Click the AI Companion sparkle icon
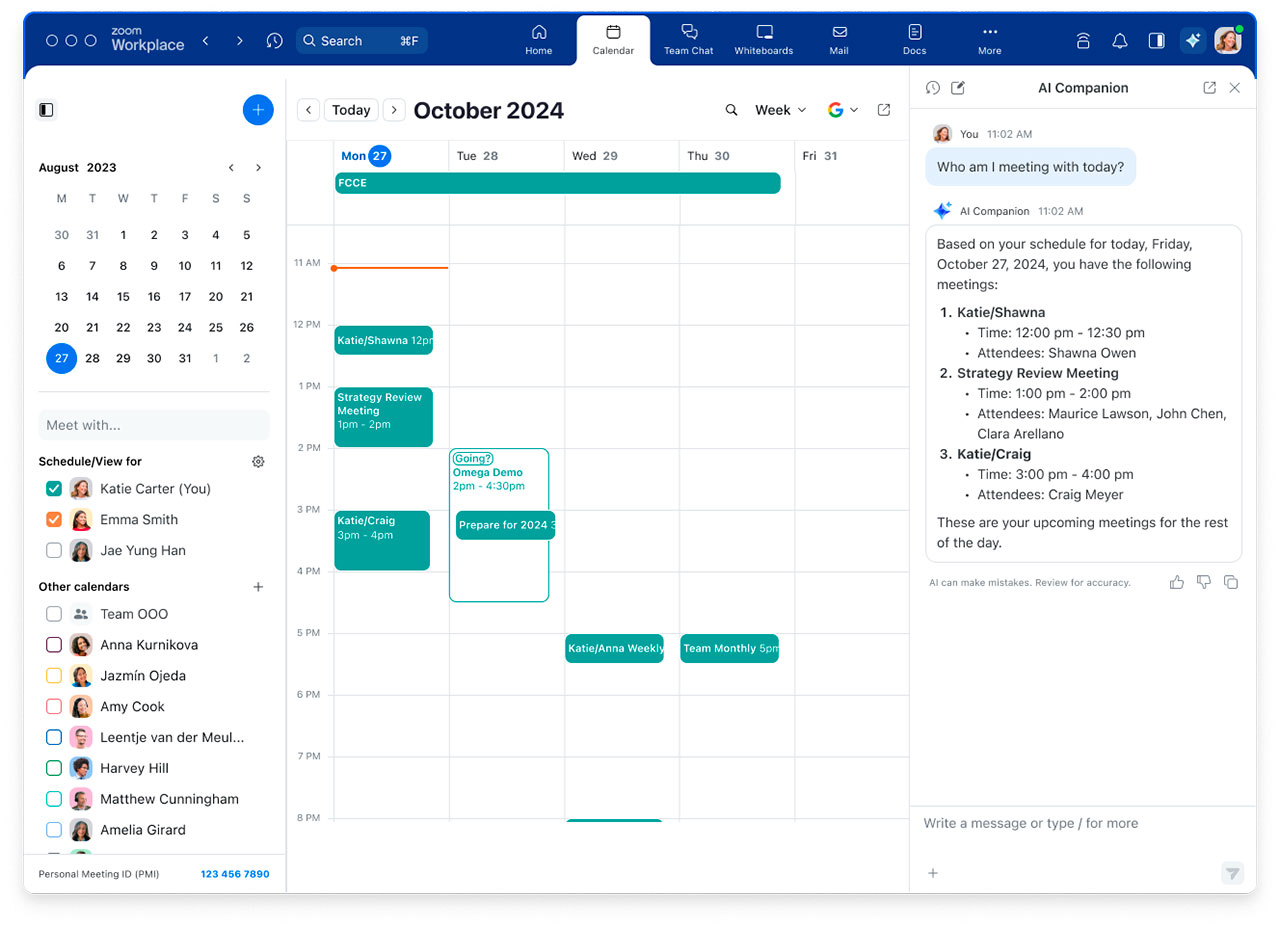 click(1192, 40)
